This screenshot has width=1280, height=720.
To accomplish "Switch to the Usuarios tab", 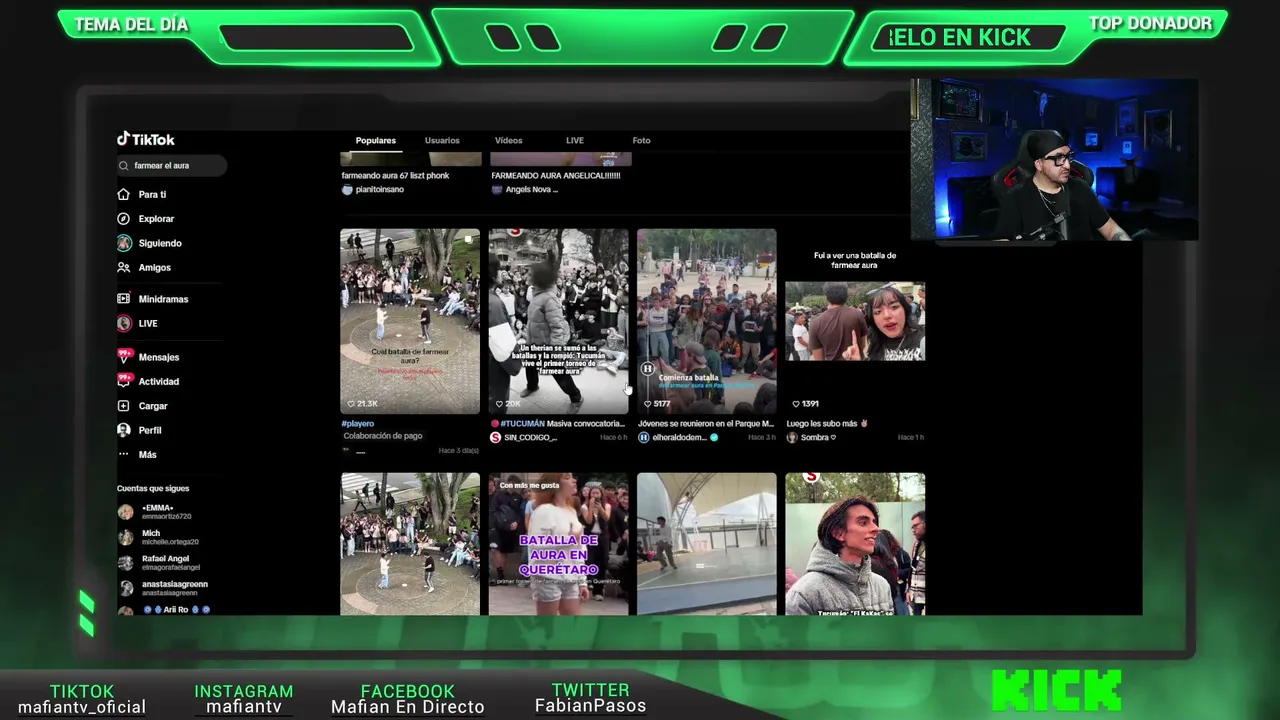I will (442, 141).
